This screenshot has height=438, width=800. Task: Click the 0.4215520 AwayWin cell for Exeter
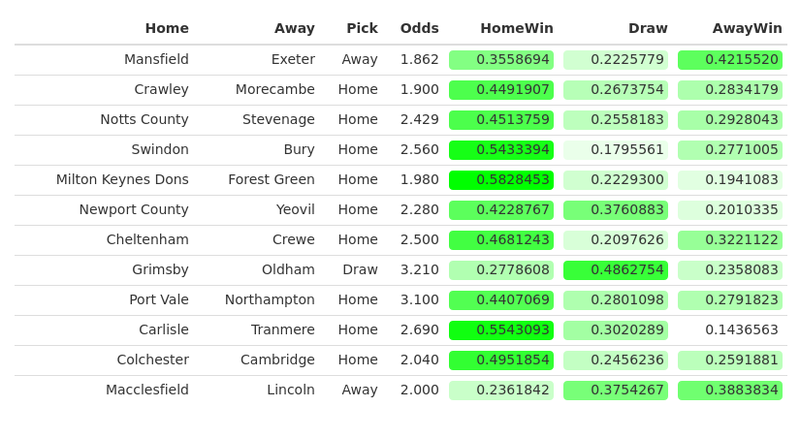[x=730, y=60]
